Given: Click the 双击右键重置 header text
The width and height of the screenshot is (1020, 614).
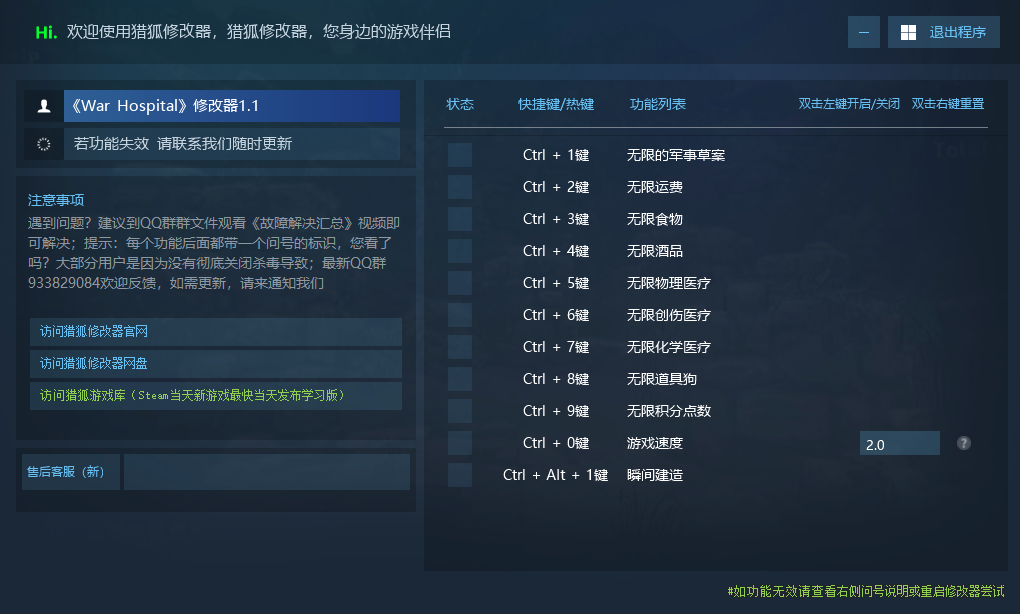Looking at the screenshot, I should [x=948, y=104].
